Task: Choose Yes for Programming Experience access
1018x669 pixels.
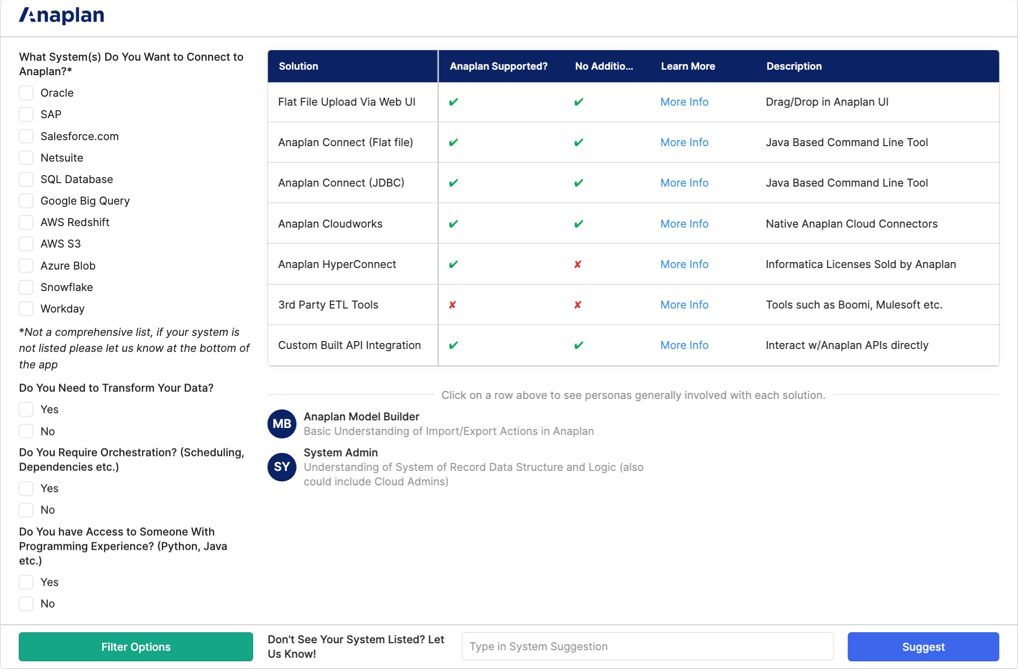Action: click(x=26, y=582)
